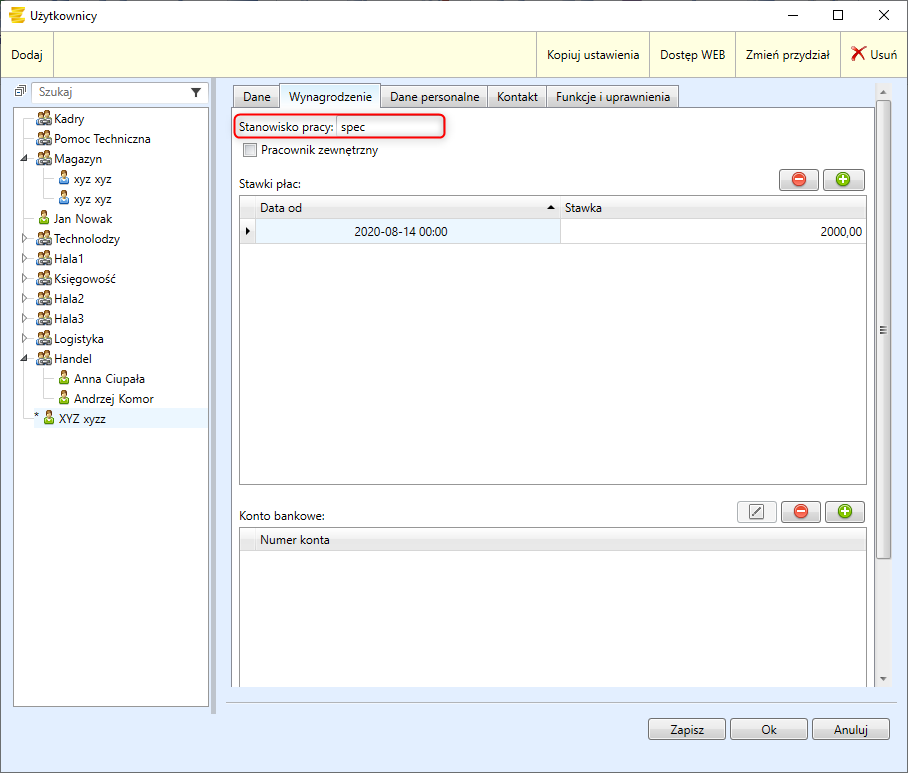This screenshot has width=908, height=773.
Task: Click the collapse-all icon left of search
Action: [20, 92]
